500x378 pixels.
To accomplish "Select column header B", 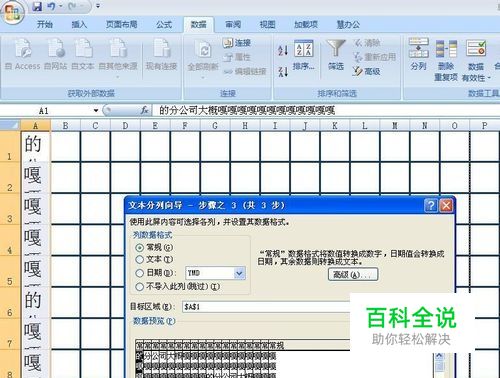I will [x=66, y=126].
